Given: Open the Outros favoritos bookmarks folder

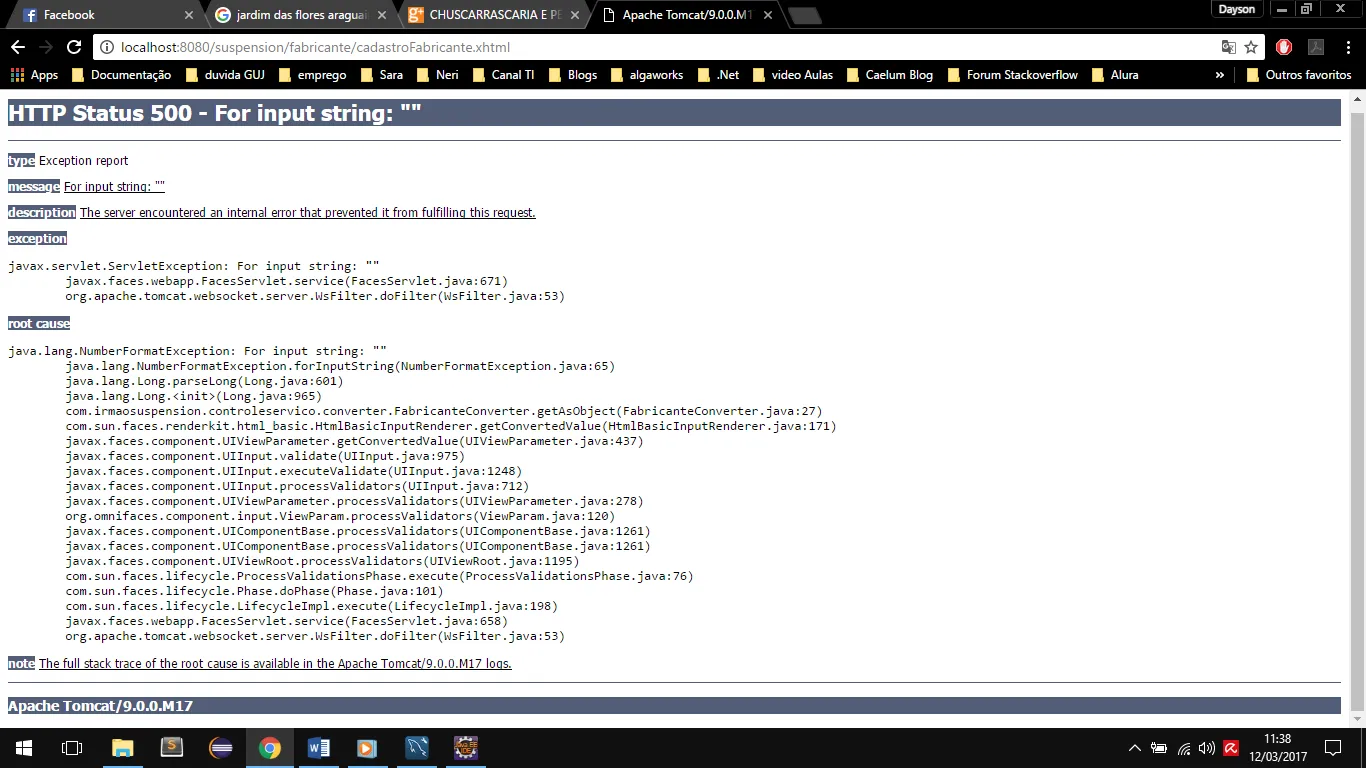Looking at the screenshot, I should coord(1298,75).
